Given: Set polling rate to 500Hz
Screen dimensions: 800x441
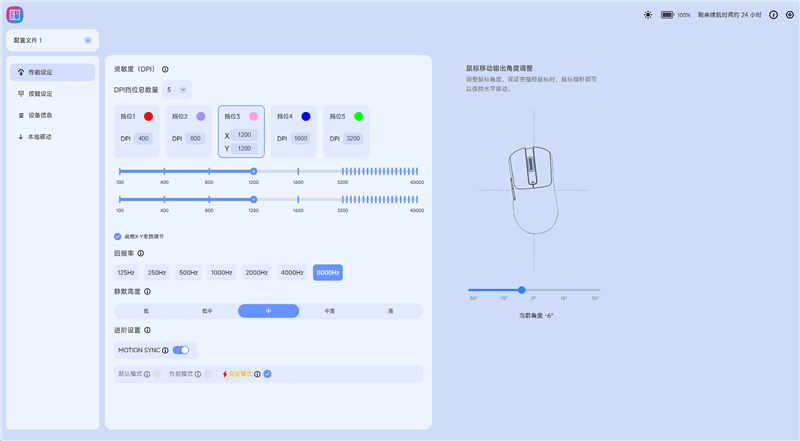Looking at the screenshot, I should pyautogui.click(x=188, y=273).
